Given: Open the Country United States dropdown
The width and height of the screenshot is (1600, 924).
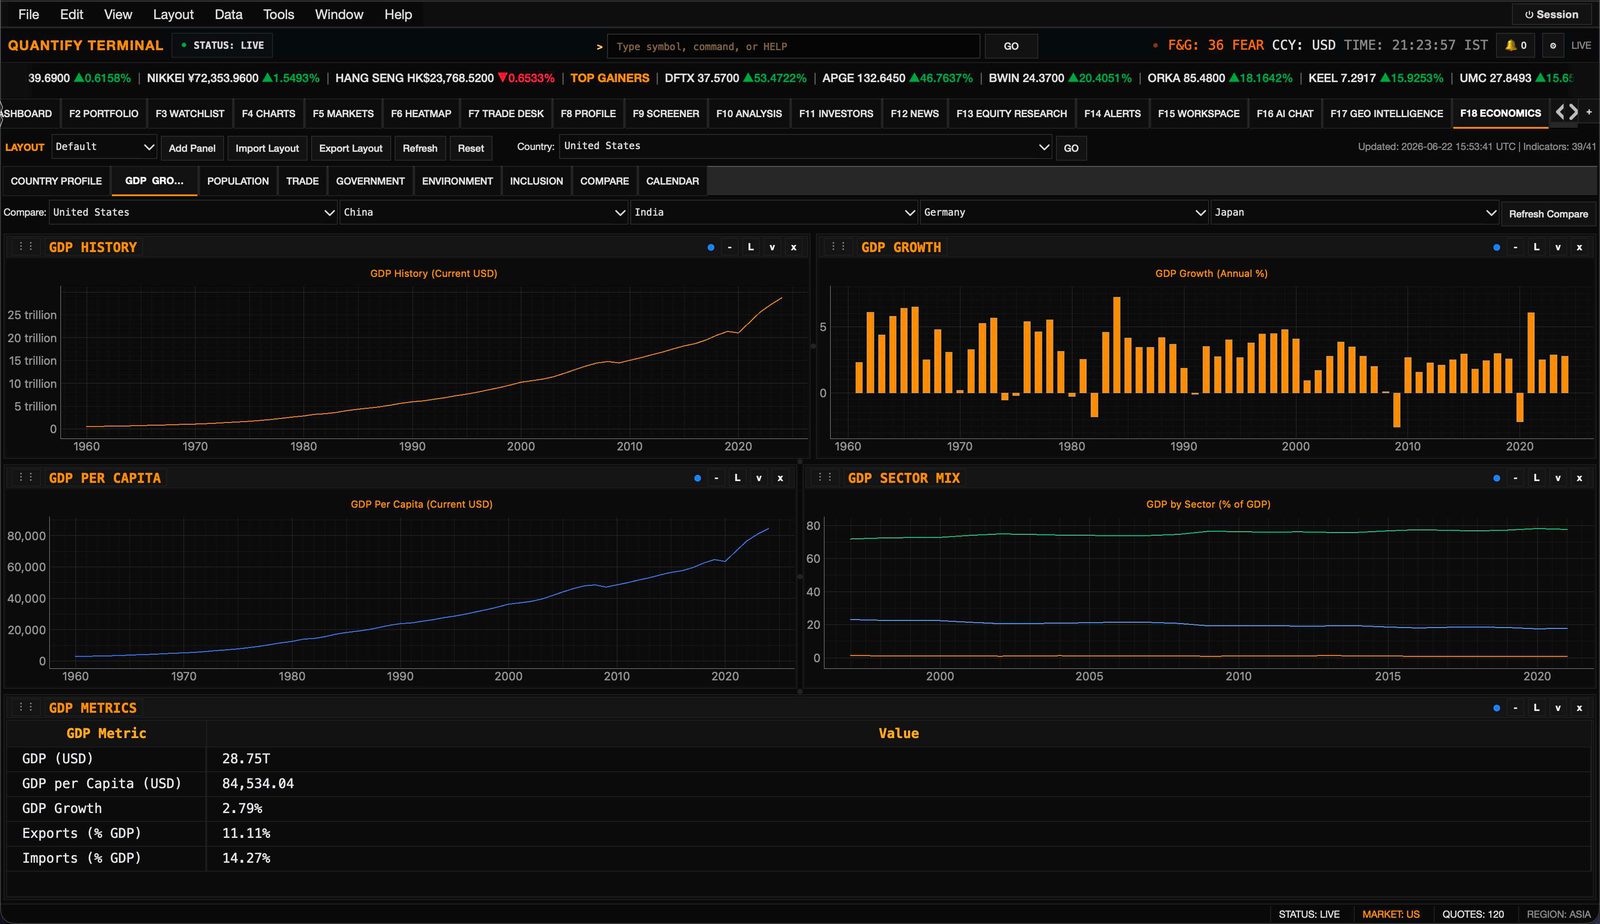Looking at the screenshot, I should 805,147.
